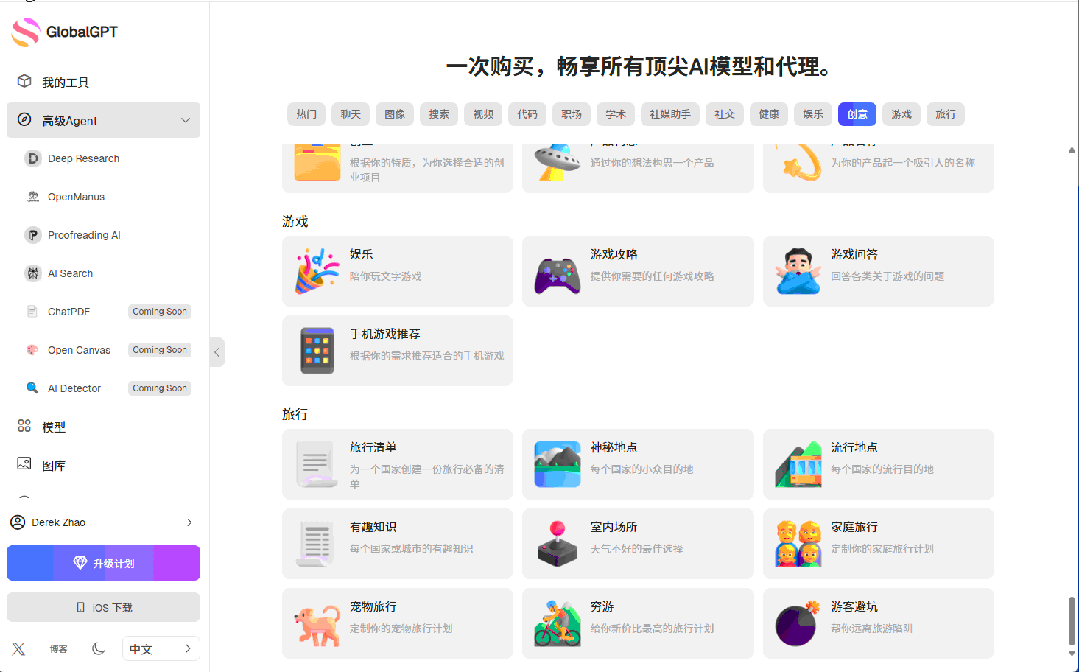Launch the OpenManus agent
Image resolution: width=1079 pixels, height=672 pixels.
click(x=78, y=196)
